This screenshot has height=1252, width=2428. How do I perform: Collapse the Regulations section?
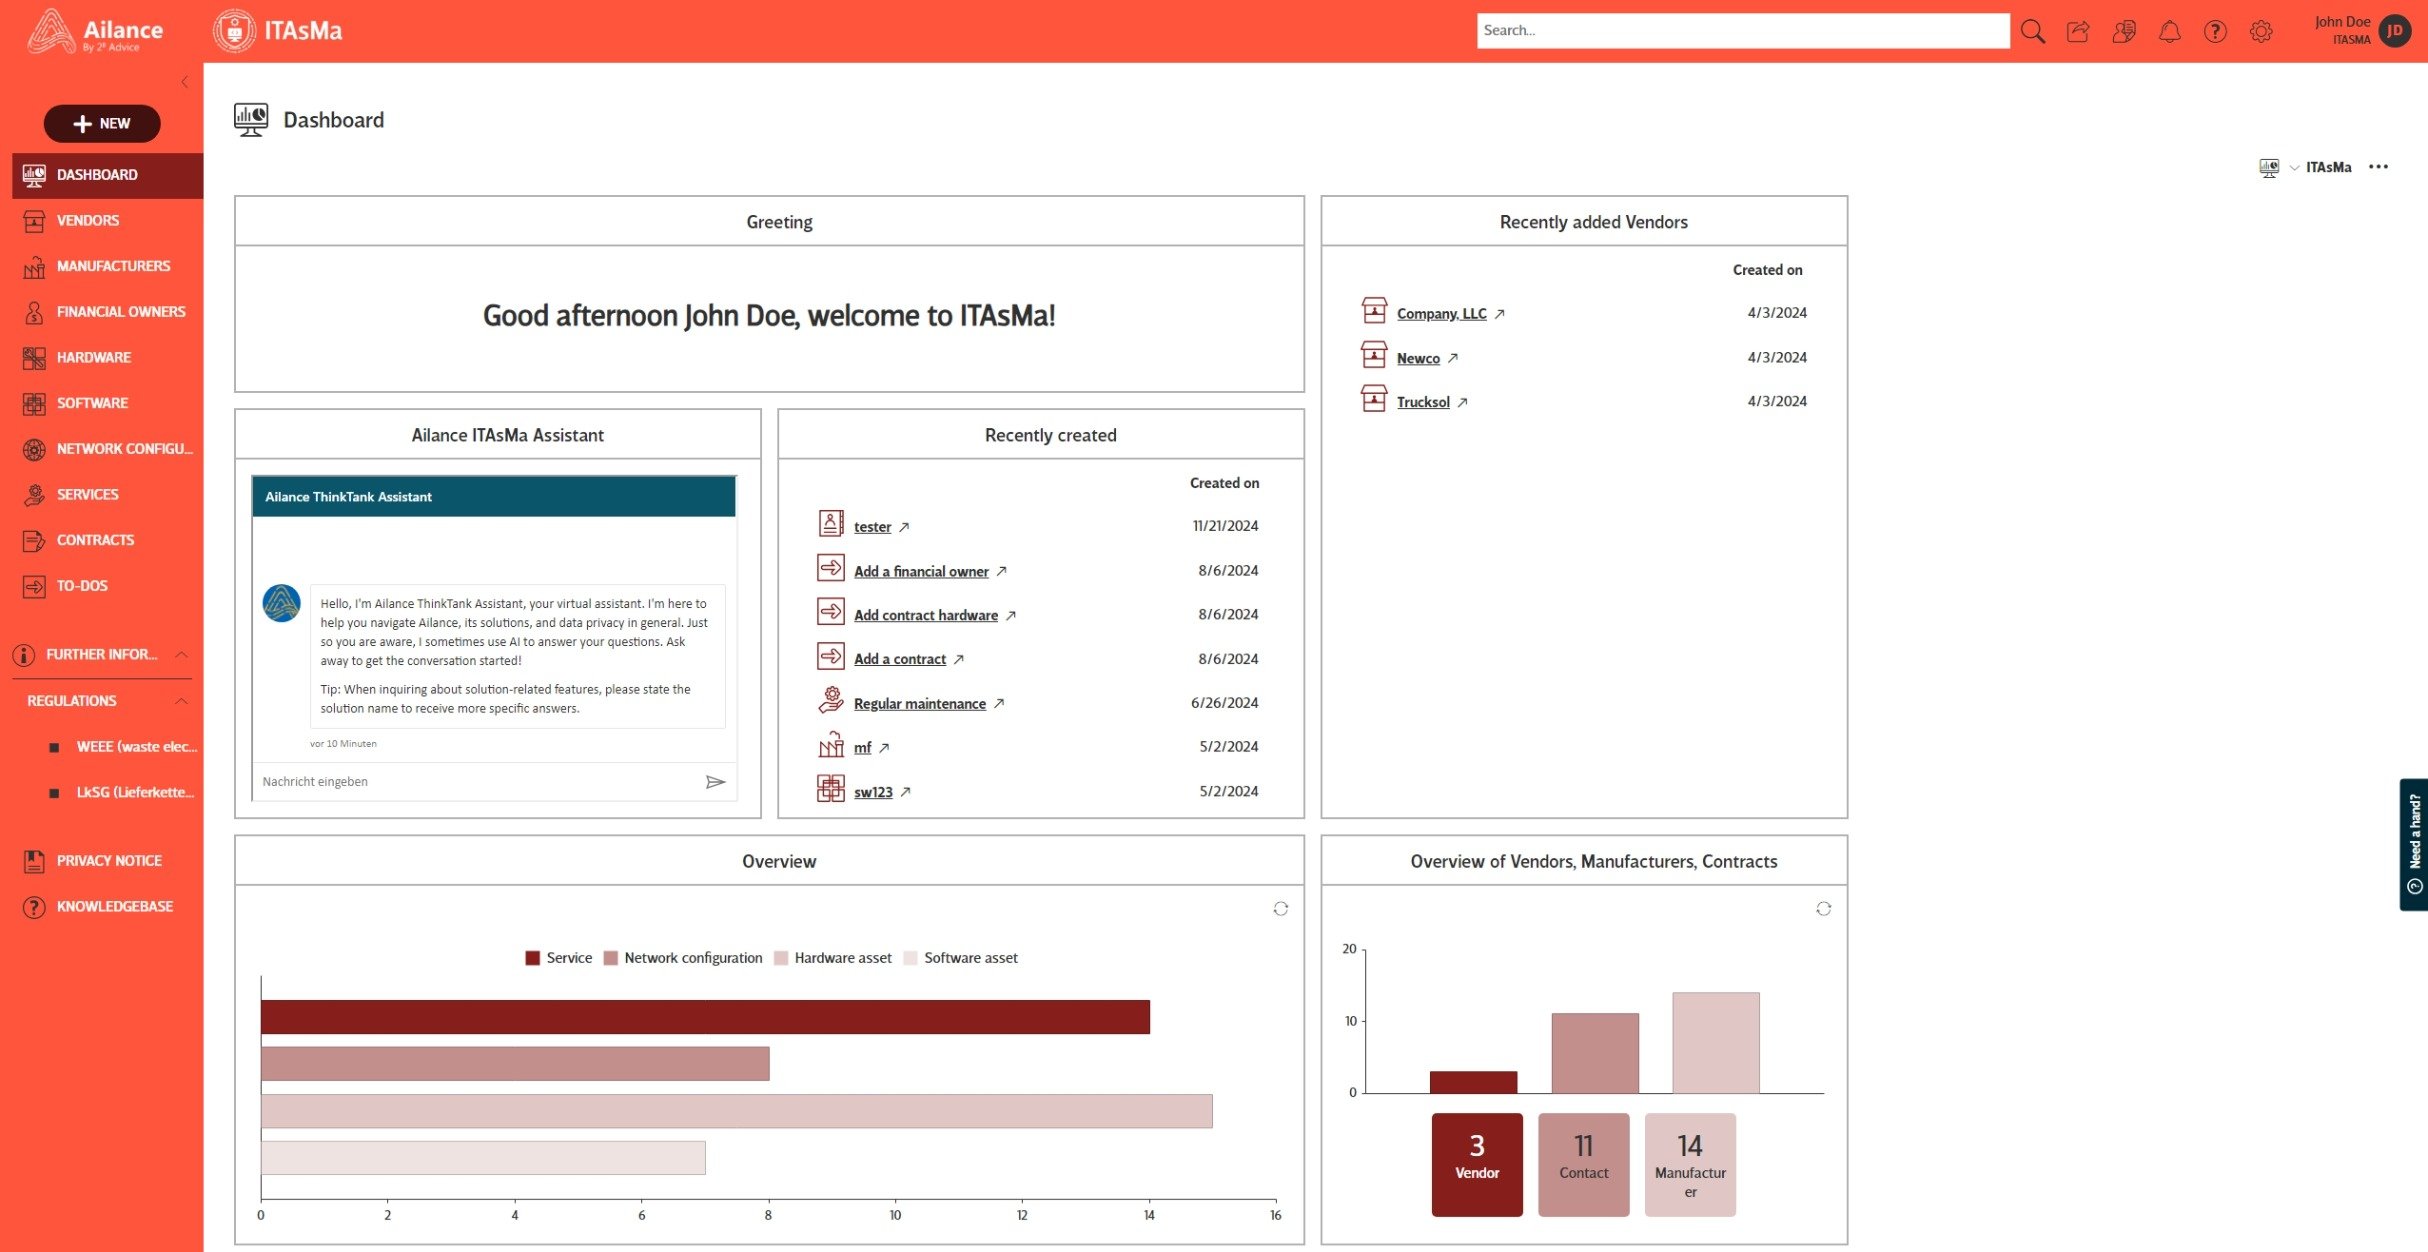click(181, 701)
